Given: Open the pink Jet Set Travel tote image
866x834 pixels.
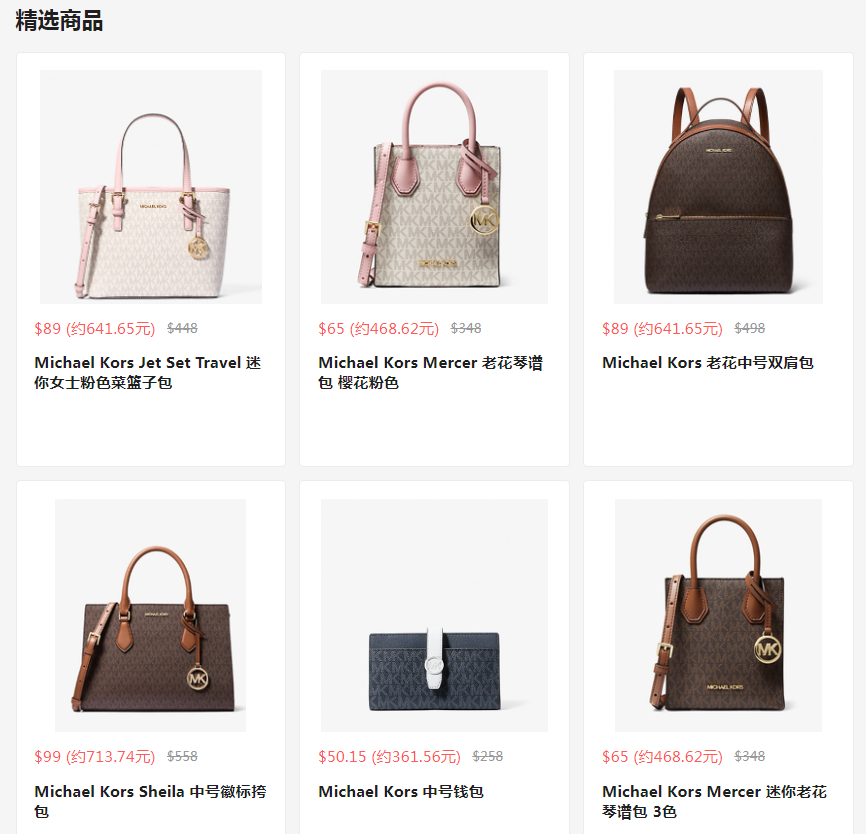Looking at the screenshot, I should (x=151, y=187).
